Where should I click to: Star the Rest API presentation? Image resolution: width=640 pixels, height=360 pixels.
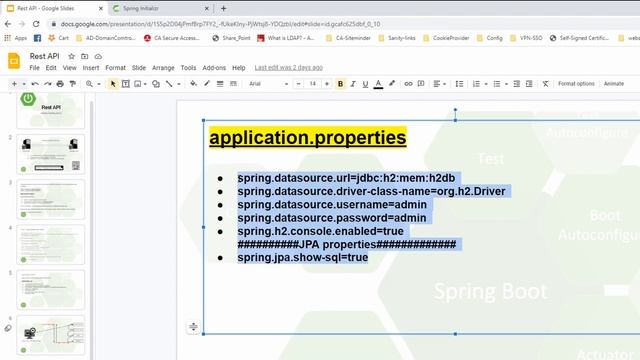coord(71,56)
